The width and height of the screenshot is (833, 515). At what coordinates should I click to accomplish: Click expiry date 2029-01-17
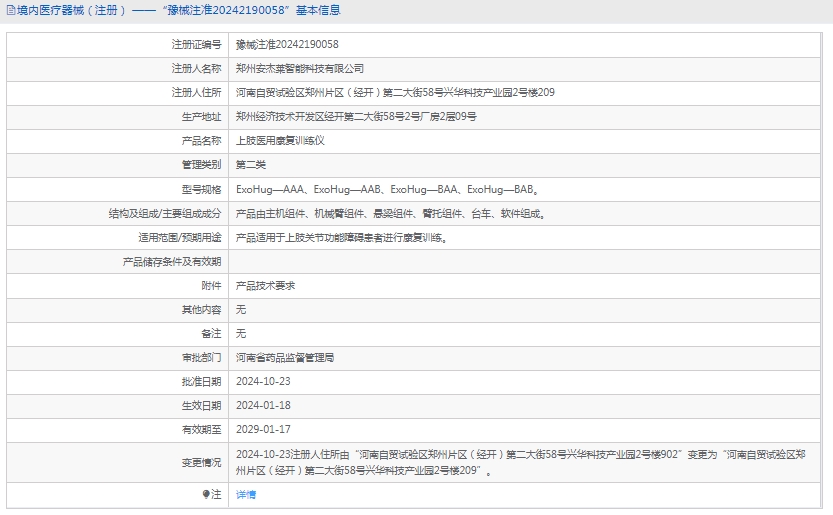click(x=262, y=429)
